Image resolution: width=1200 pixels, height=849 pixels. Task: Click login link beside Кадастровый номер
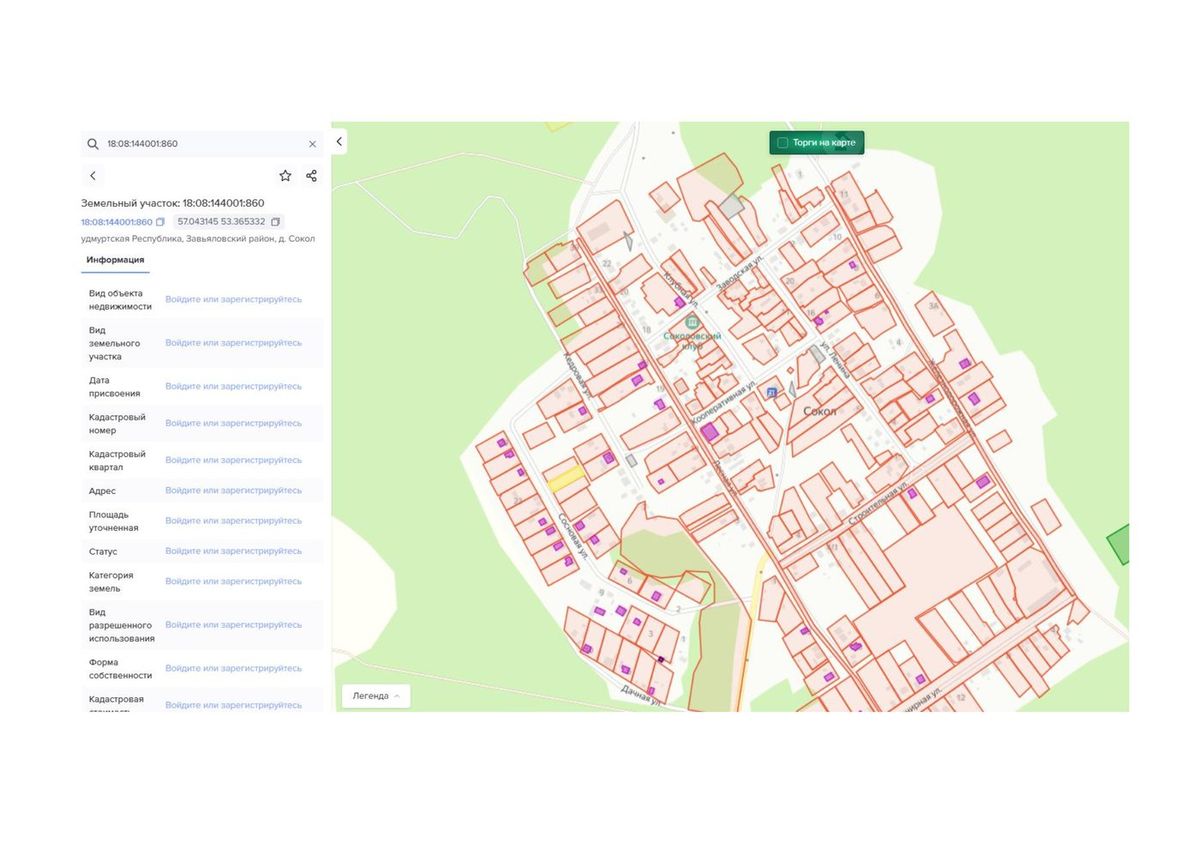coord(233,423)
